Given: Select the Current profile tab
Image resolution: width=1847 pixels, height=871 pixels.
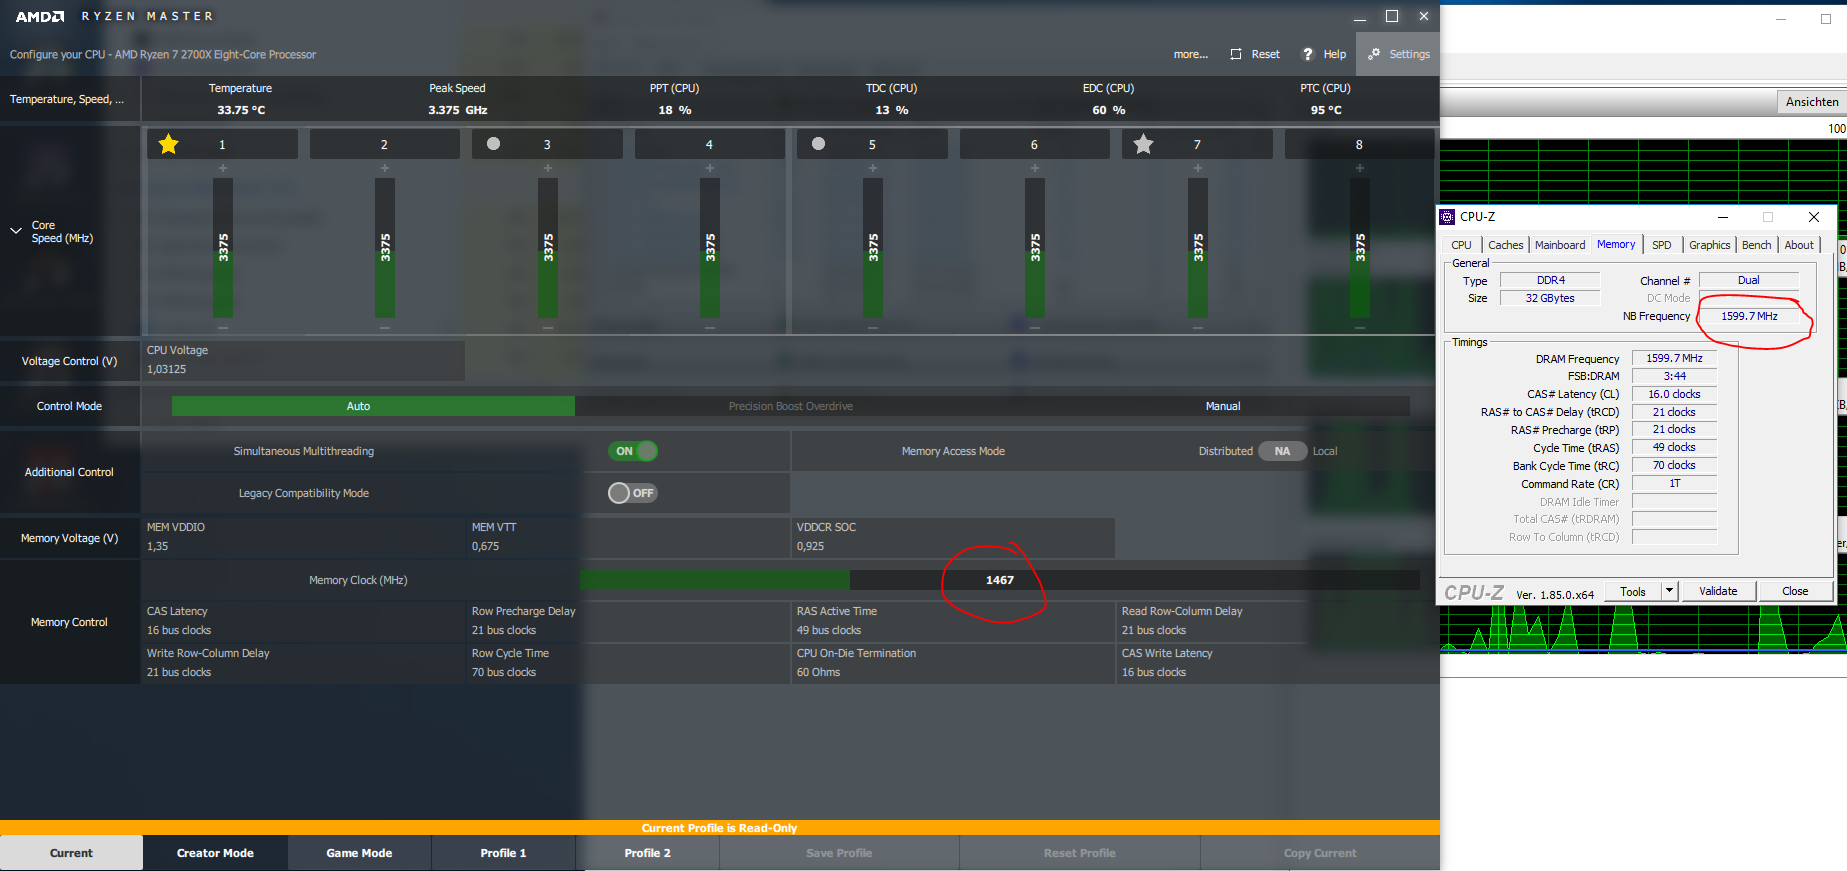Looking at the screenshot, I should coord(71,853).
